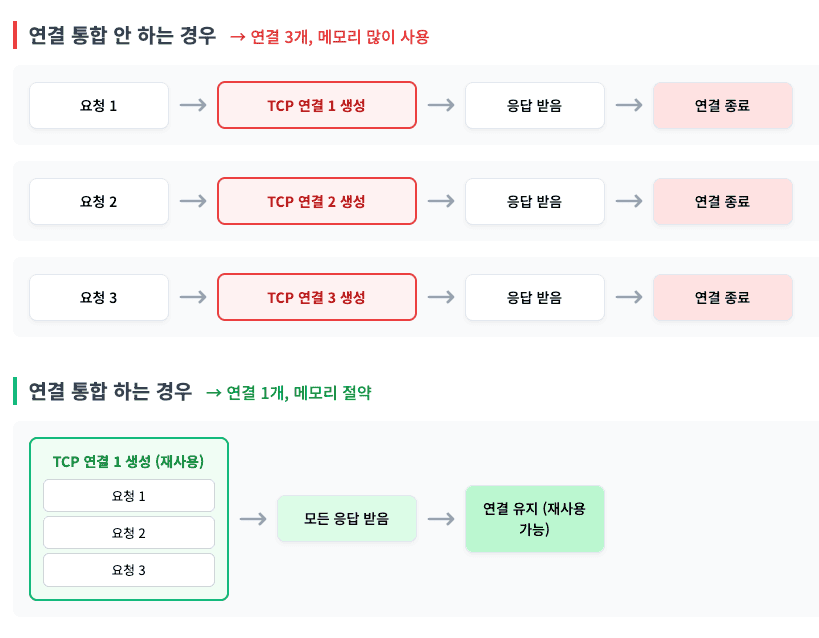Click the arrow after the top 요청 1 box

pyautogui.click(x=193, y=105)
